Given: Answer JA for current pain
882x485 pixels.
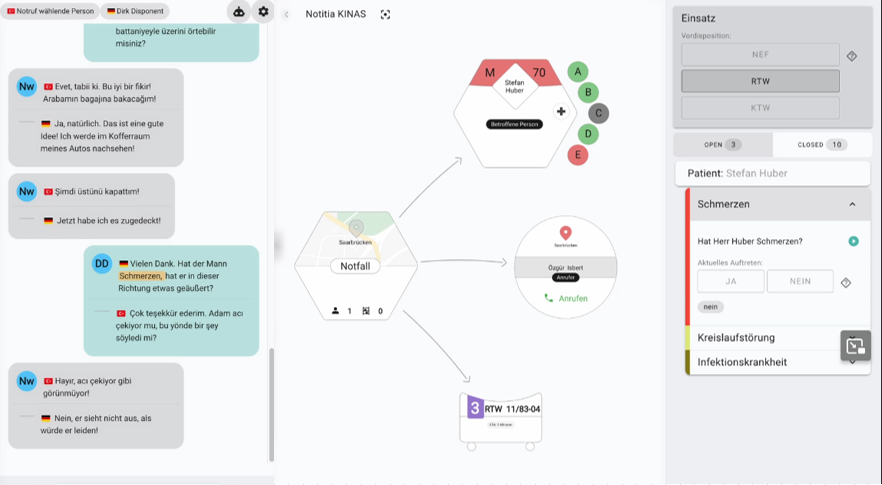Looking at the screenshot, I should coord(731,281).
